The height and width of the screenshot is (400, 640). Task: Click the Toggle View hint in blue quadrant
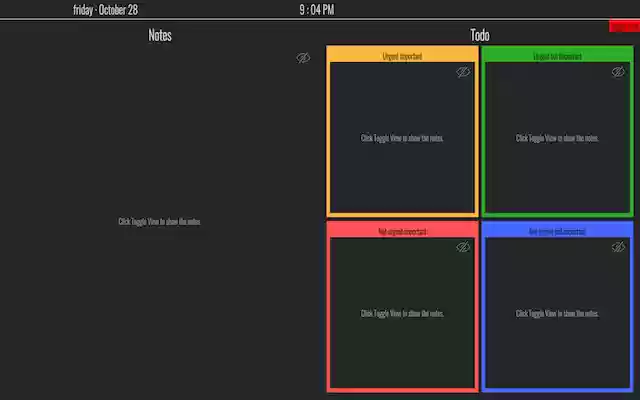(557, 313)
